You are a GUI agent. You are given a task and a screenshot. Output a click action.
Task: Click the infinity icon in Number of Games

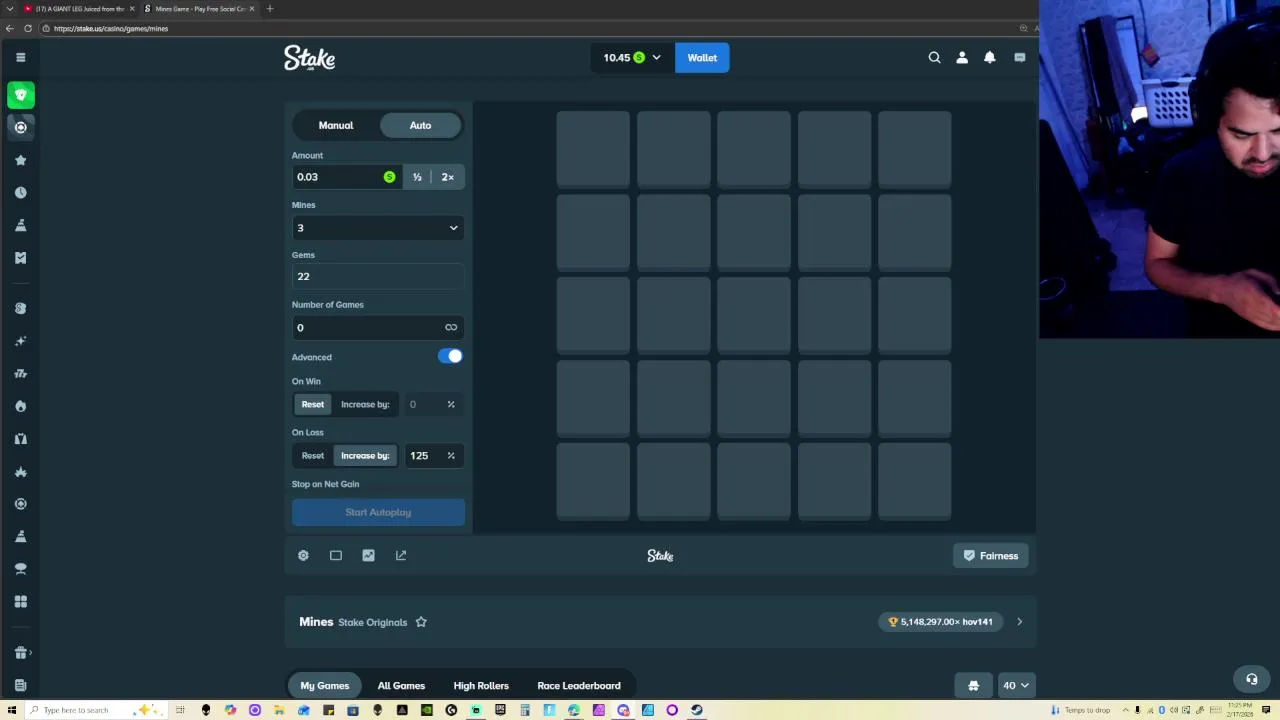451,328
